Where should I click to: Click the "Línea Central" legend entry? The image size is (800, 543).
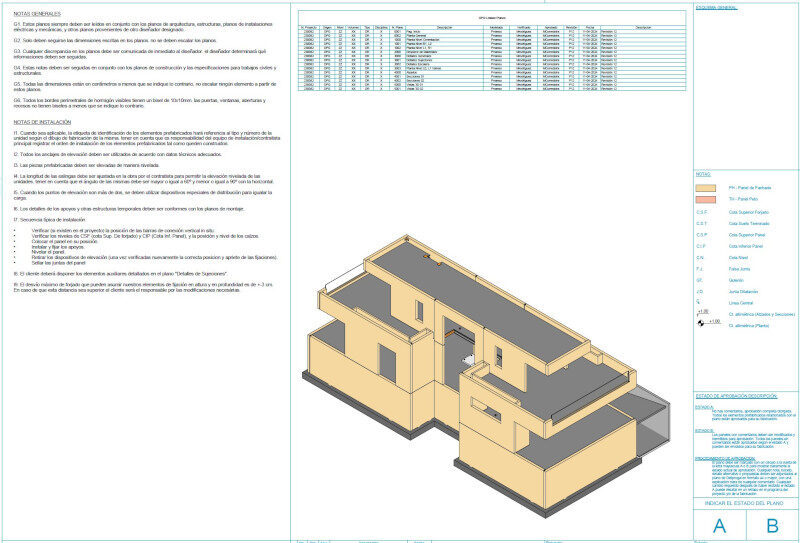[741, 303]
